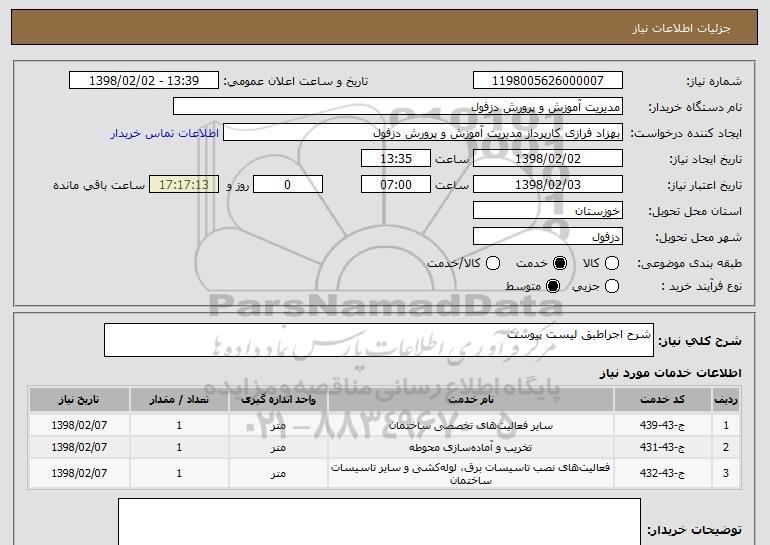Click the شرح کلی نیاز text area

pos(379,340)
